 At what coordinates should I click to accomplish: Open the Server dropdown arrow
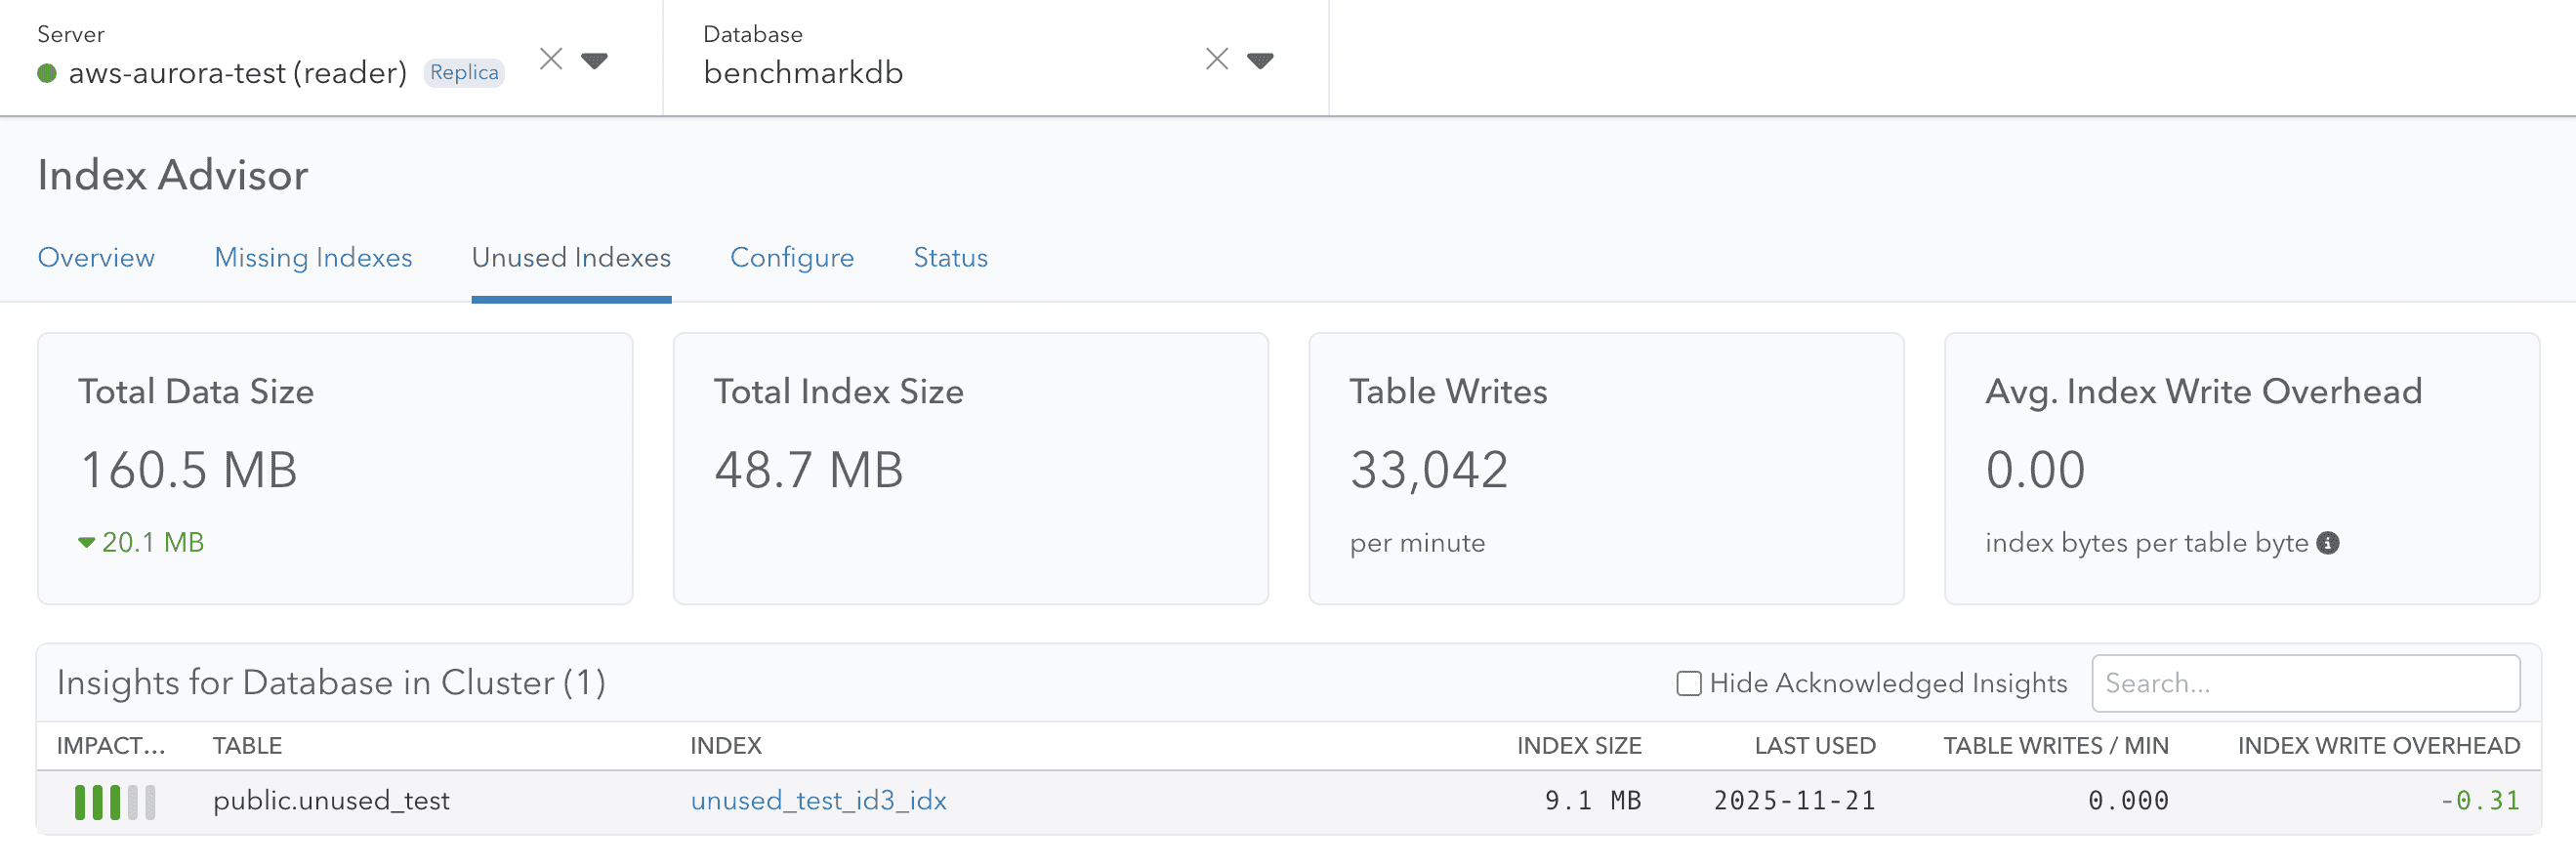point(595,61)
